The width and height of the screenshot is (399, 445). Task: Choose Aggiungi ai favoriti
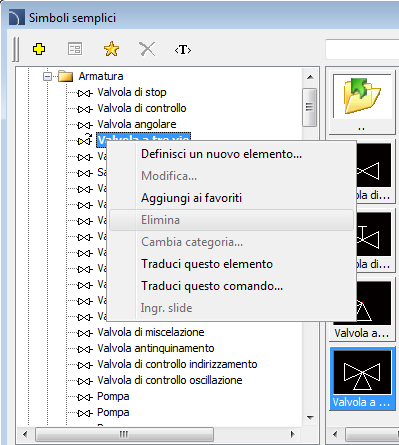(231, 198)
